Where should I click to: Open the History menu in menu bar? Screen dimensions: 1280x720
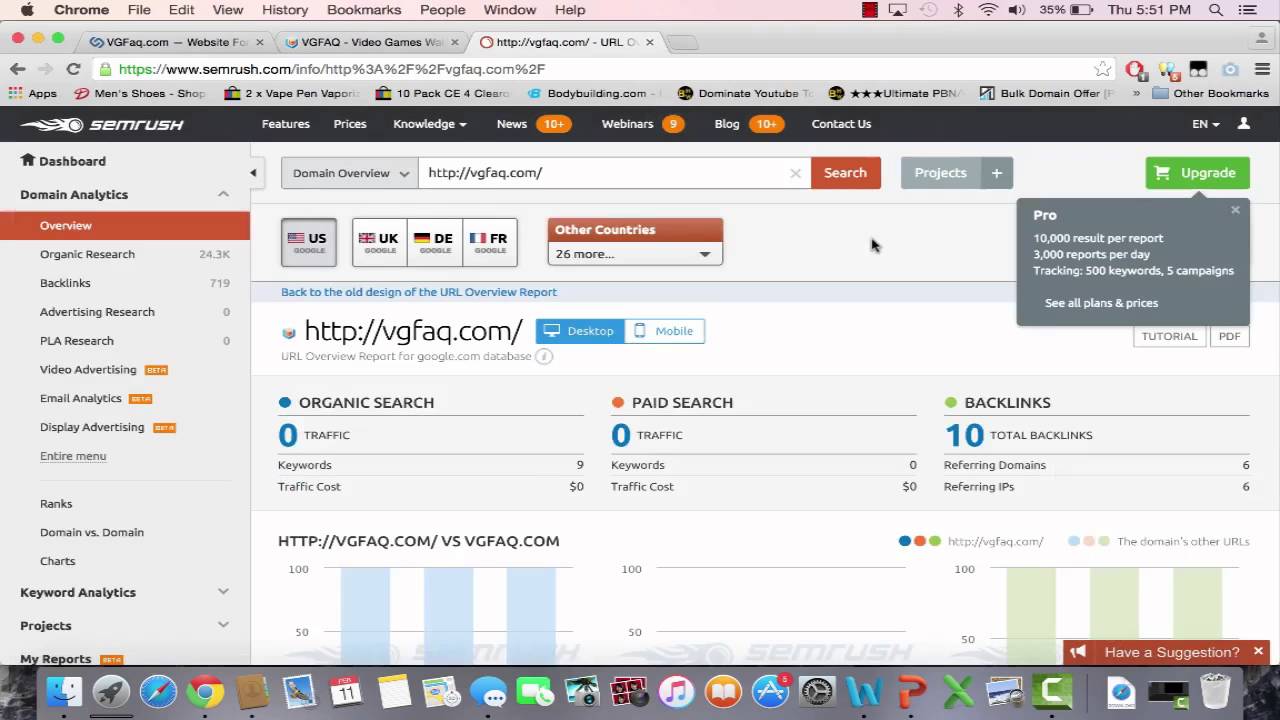click(x=285, y=10)
